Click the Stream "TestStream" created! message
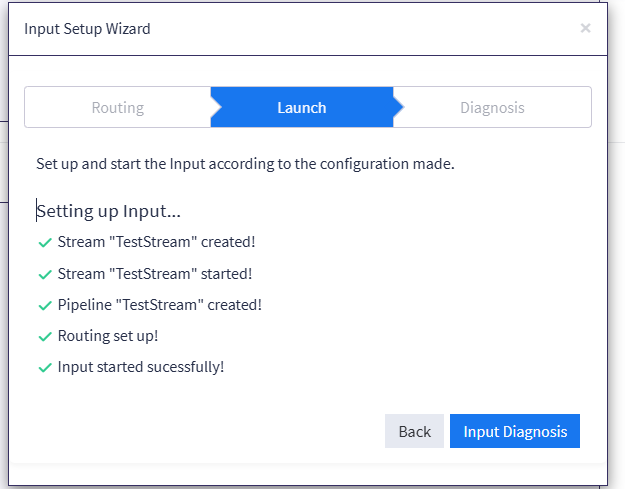 156,242
